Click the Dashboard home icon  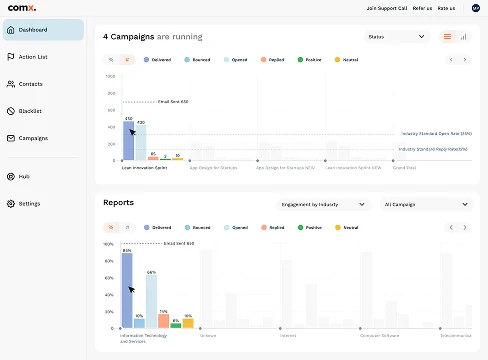point(11,30)
